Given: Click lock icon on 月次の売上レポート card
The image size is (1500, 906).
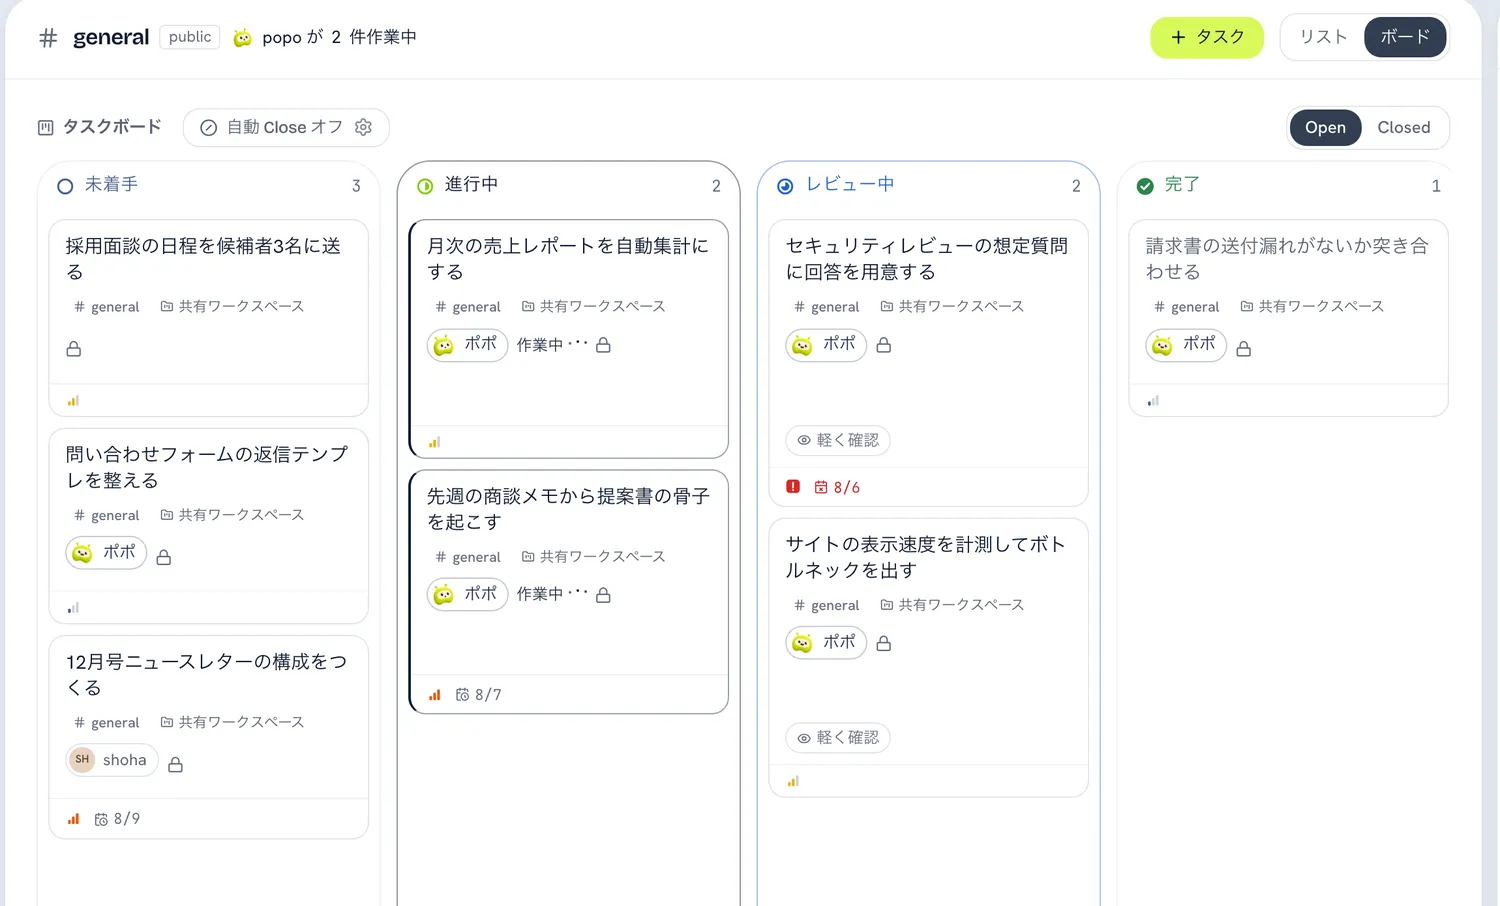Looking at the screenshot, I should point(603,345).
